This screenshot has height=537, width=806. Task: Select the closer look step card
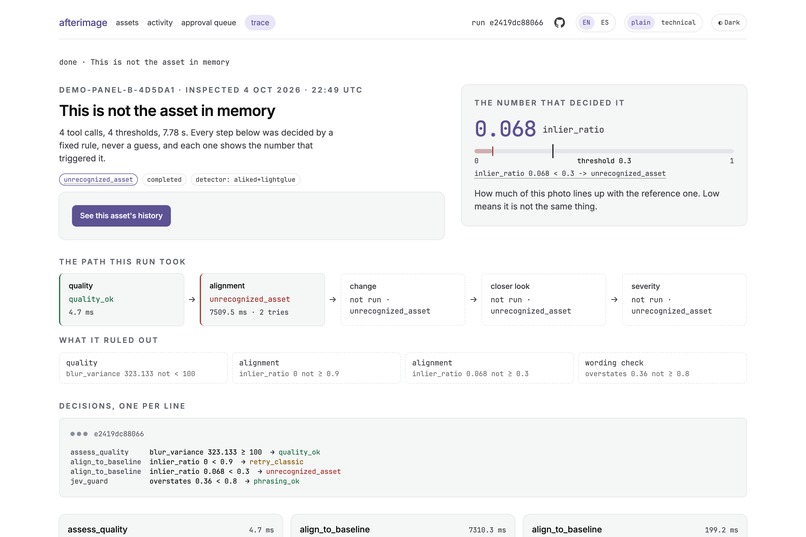[543, 300]
